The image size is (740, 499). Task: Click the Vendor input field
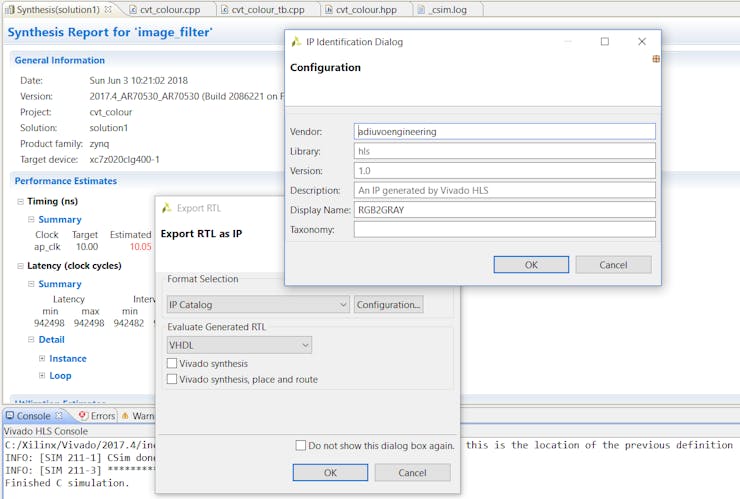pos(505,131)
